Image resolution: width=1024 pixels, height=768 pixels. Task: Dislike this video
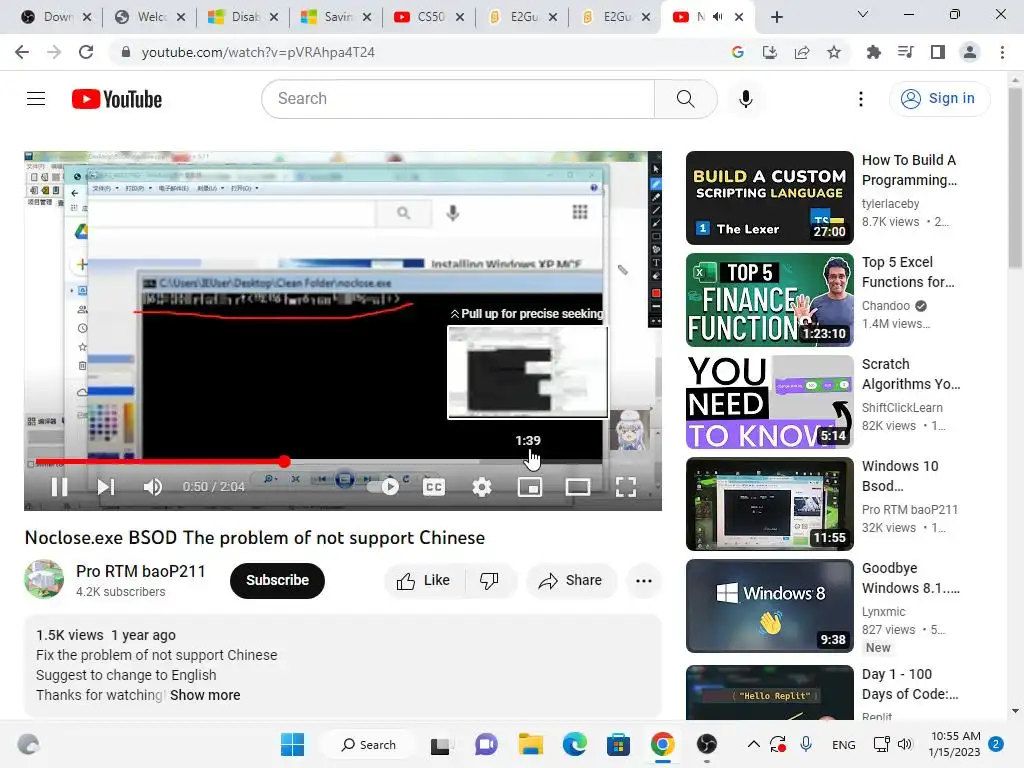pyautogui.click(x=489, y=581)
